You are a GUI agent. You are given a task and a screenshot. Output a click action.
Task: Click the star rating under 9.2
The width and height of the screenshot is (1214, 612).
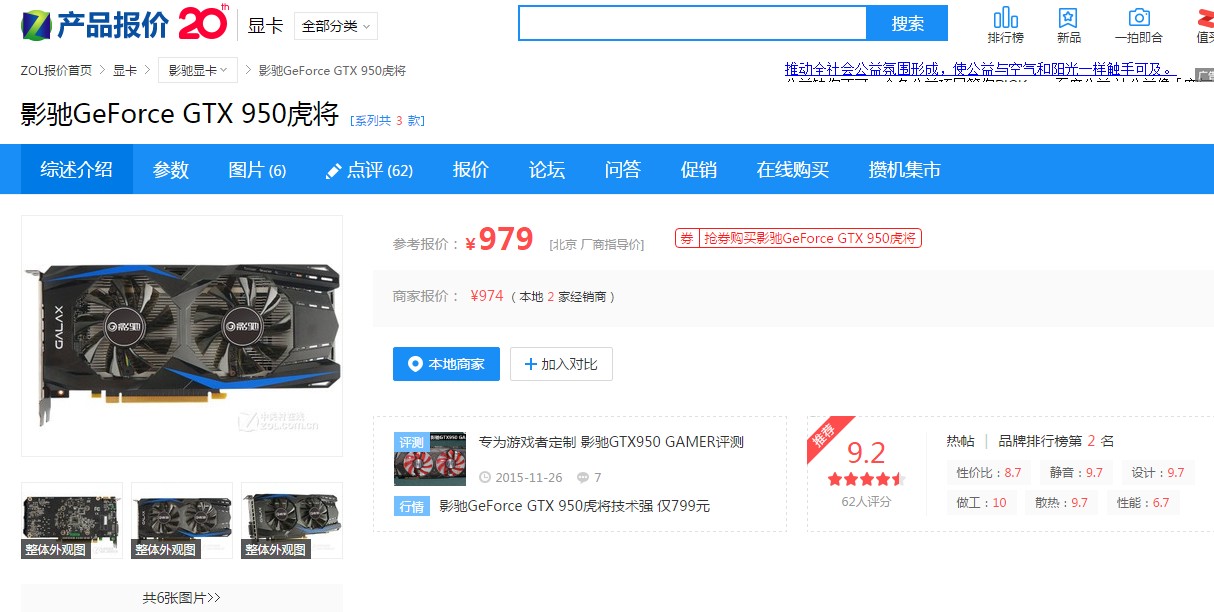[x=866, y=479]
